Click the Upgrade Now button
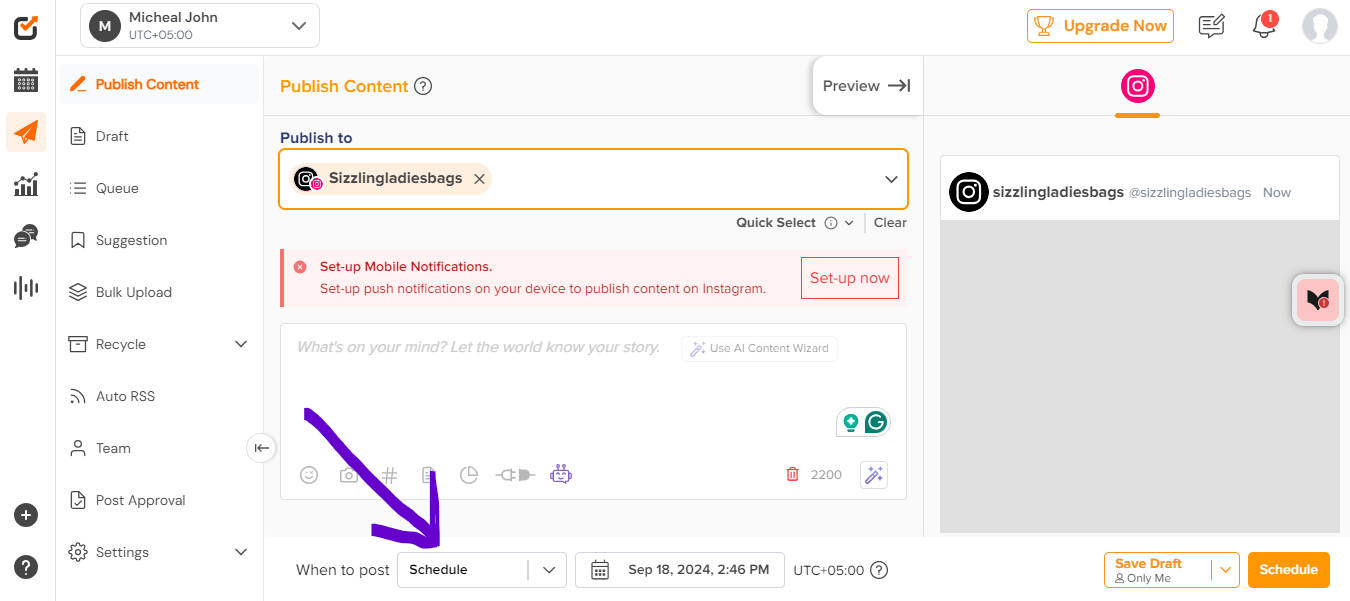This screenshot has height=601, width=1350. [1100, 26]
